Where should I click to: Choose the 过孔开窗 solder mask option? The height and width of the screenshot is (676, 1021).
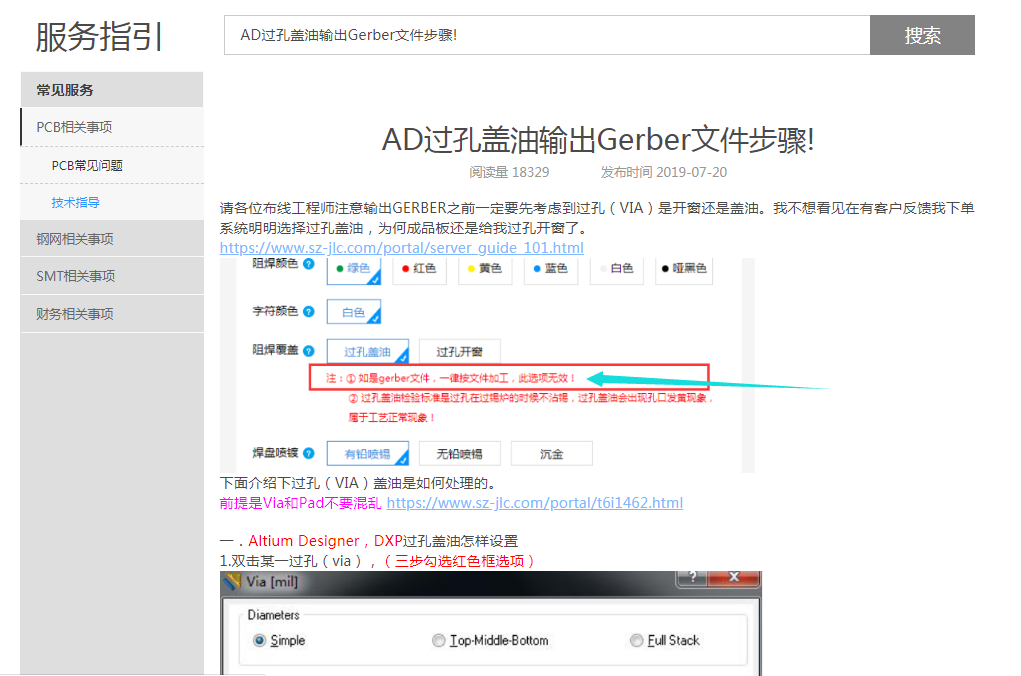coord(459,352)
